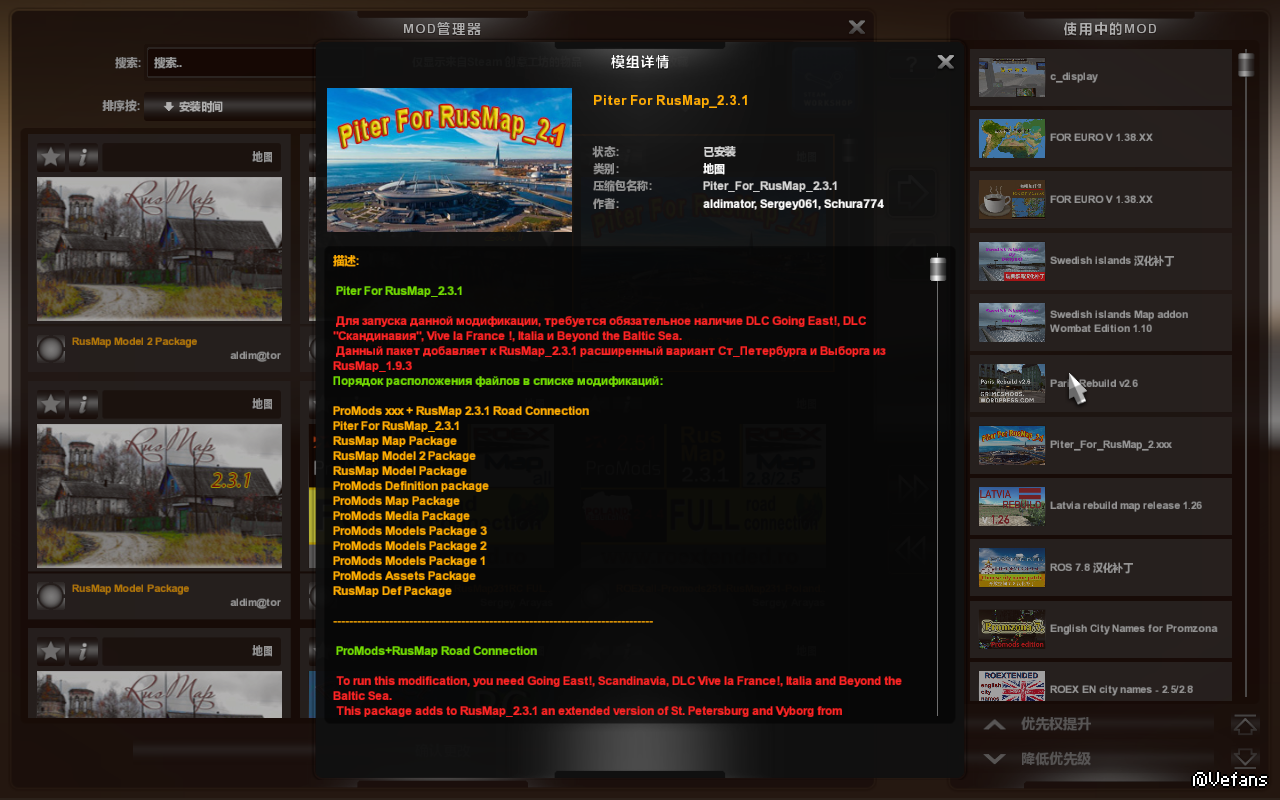Click 'ProMods Map Package' in description
Screen dimensions: 1280x800
pos(396,501)
